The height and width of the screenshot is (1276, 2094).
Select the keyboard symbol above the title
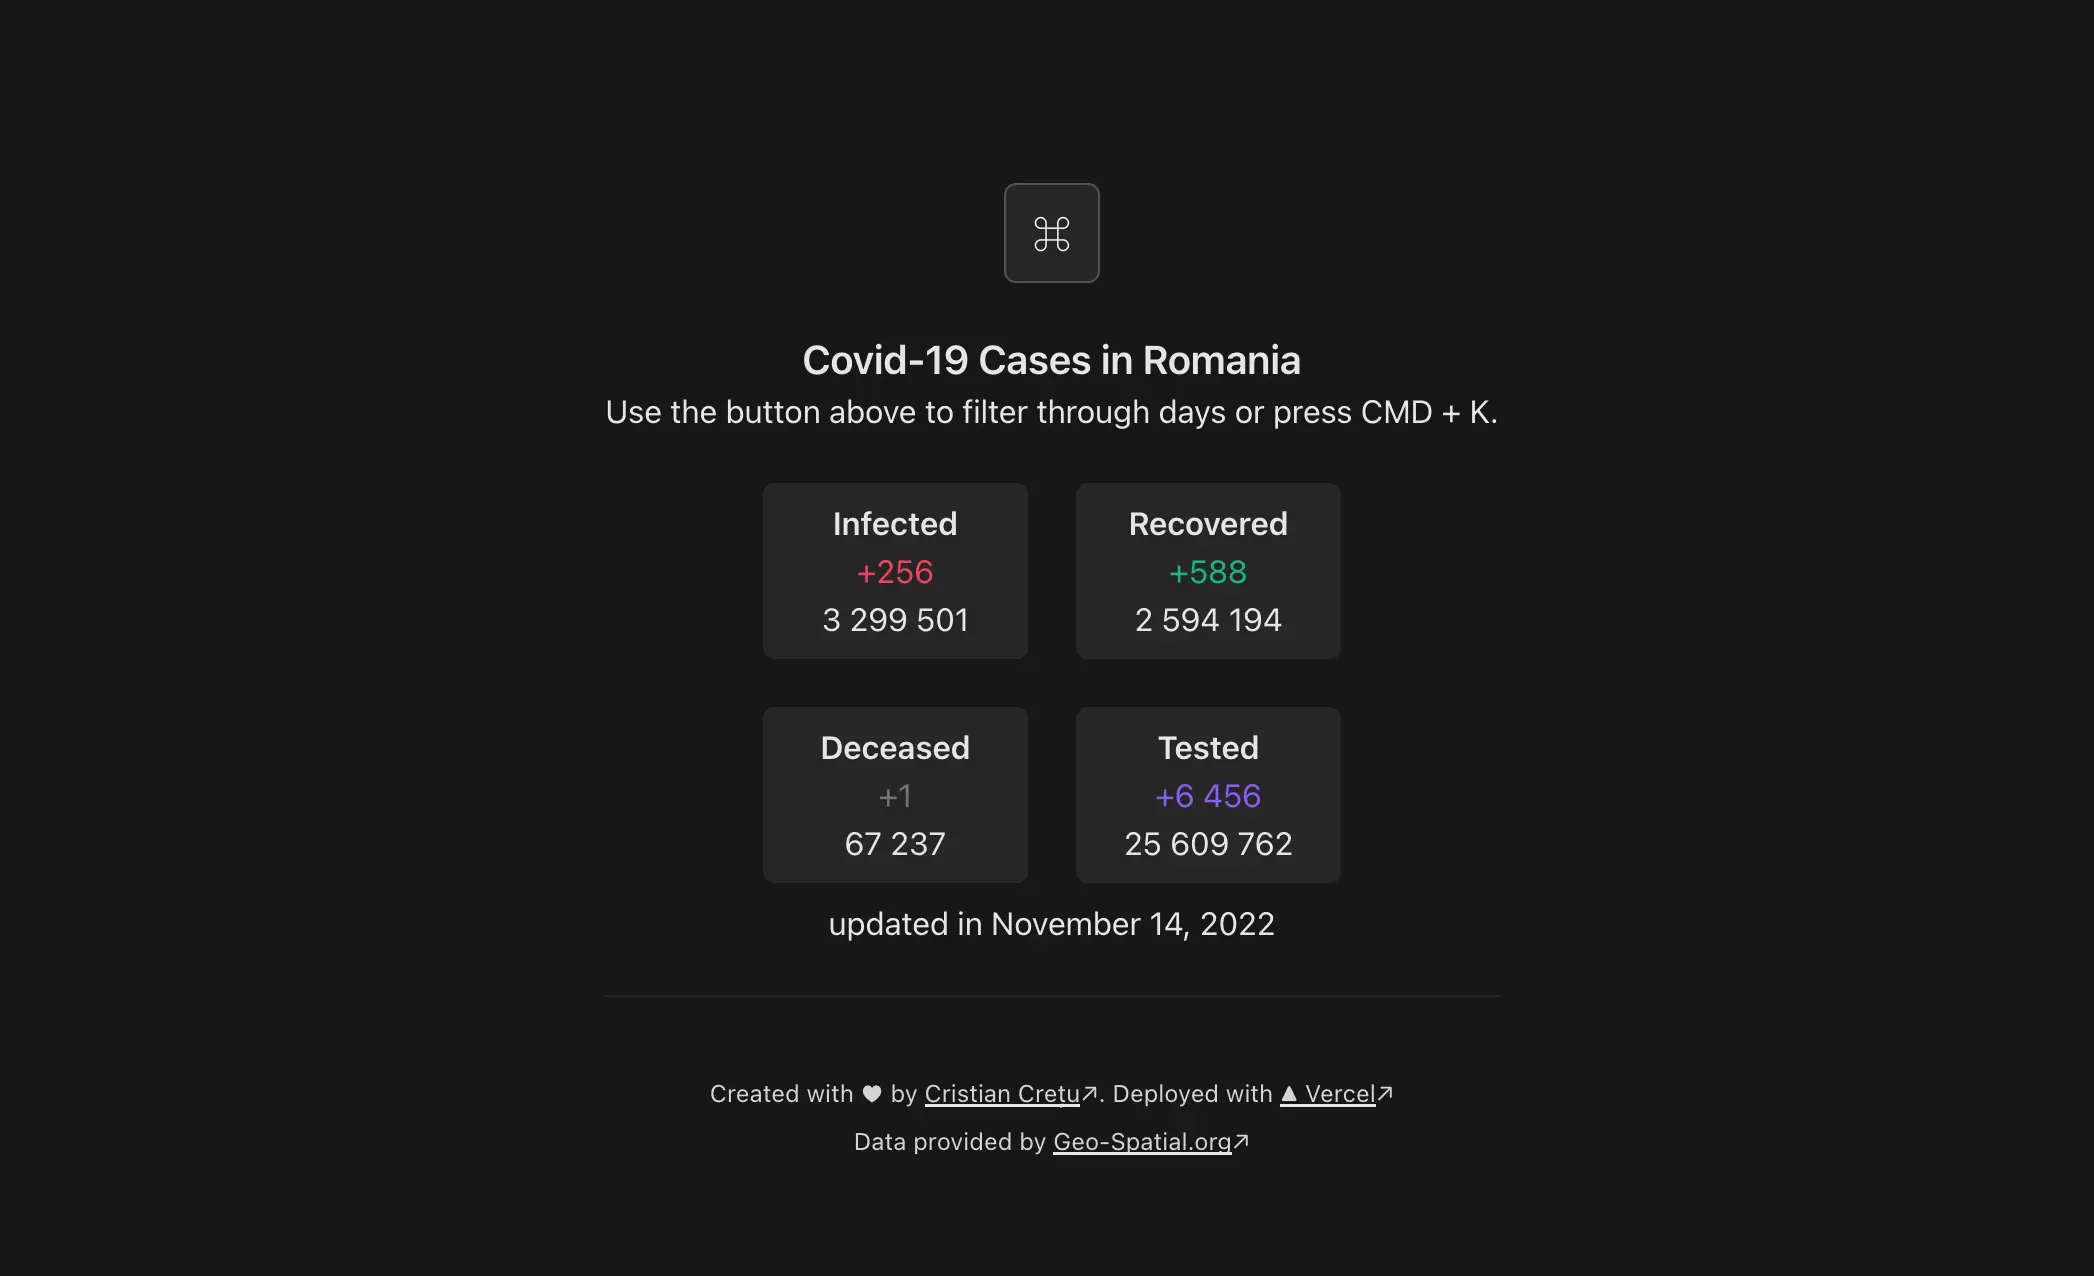coord(1051,232)
